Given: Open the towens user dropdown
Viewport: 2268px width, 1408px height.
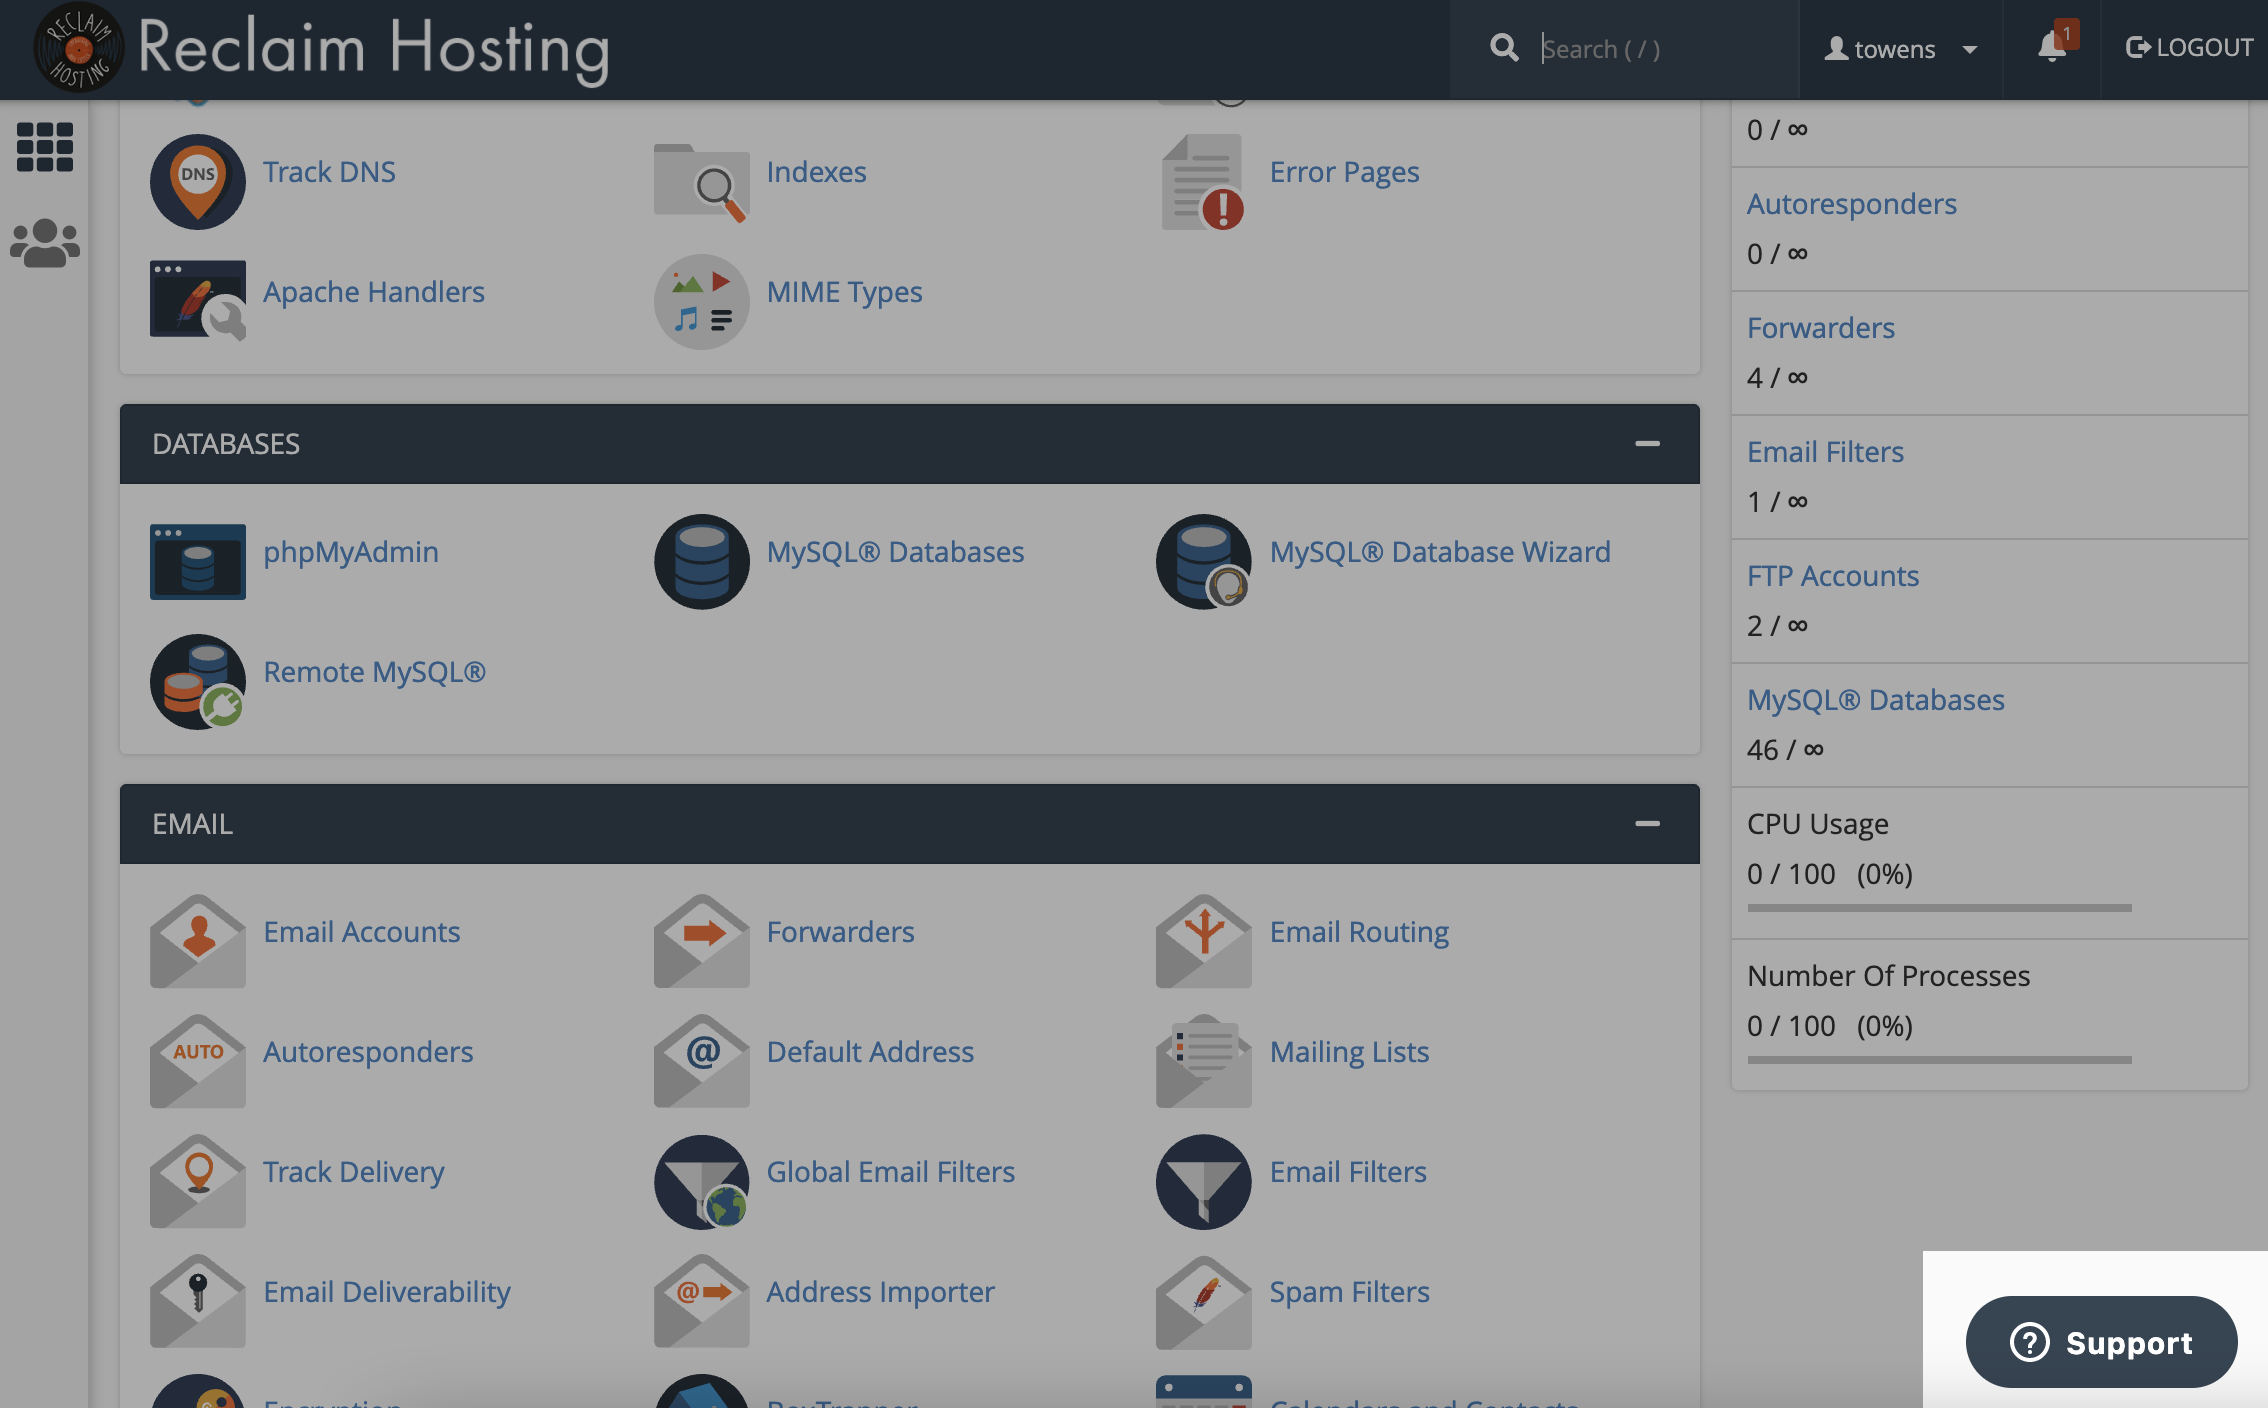Looking at the screenshot, I should point(1901,49).
